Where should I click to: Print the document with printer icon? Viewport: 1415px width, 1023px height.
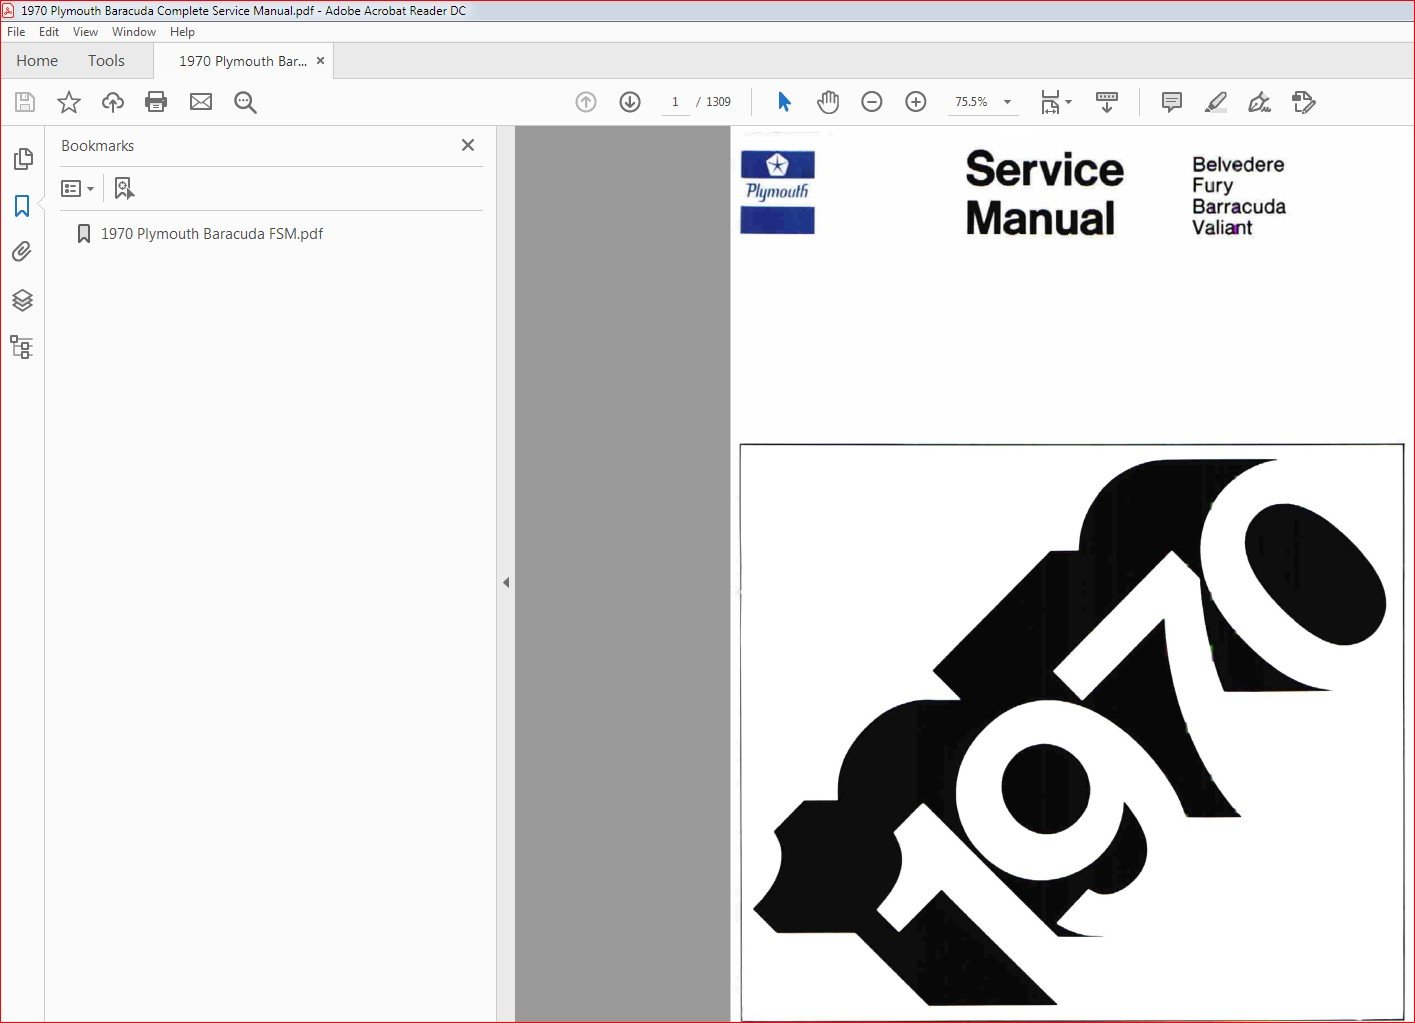tap(156, 102)
